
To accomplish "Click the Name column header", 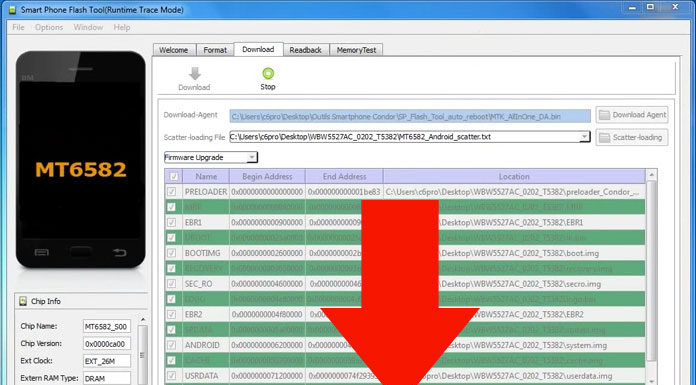I will (206, 177).
